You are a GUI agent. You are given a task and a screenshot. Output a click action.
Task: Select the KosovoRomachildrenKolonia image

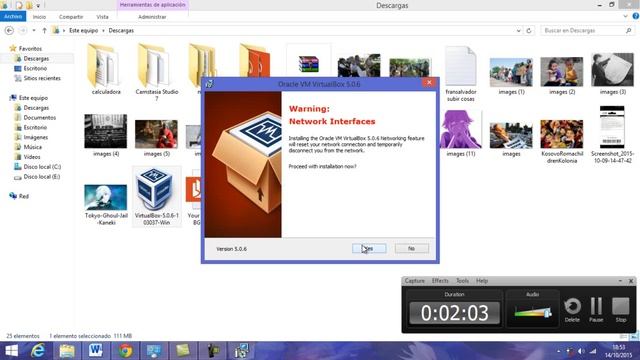pos(562,142)
